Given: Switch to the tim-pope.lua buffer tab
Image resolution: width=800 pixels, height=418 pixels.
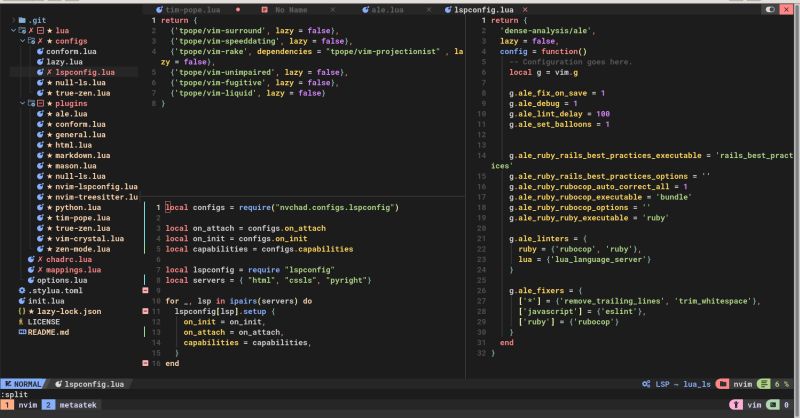Looking at the screenshot, I should (193, 10).
